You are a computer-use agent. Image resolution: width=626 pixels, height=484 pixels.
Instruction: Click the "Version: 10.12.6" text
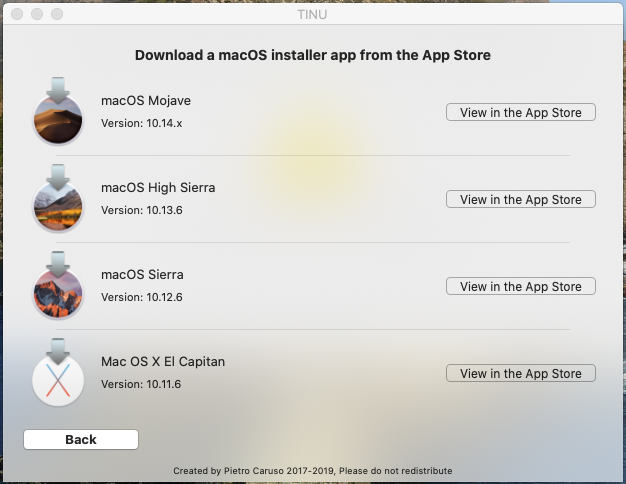[x=142, y=298]
